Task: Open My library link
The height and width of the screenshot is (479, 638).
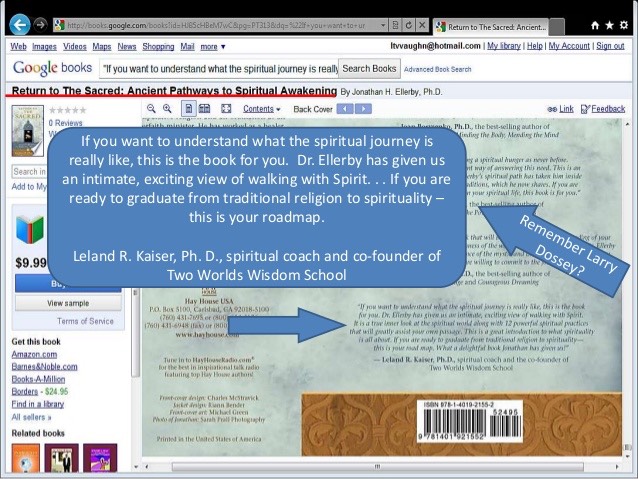Action: point(504,46)
